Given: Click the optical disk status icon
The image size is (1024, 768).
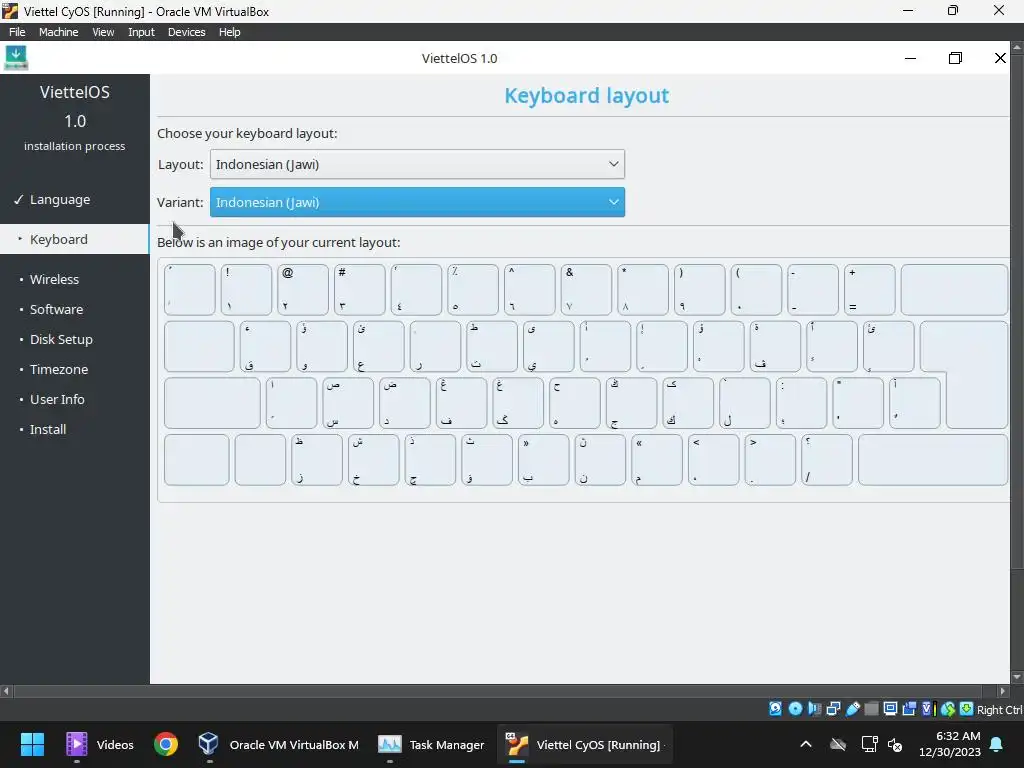Looking at the screenshot, I should (x=795, y=709).
